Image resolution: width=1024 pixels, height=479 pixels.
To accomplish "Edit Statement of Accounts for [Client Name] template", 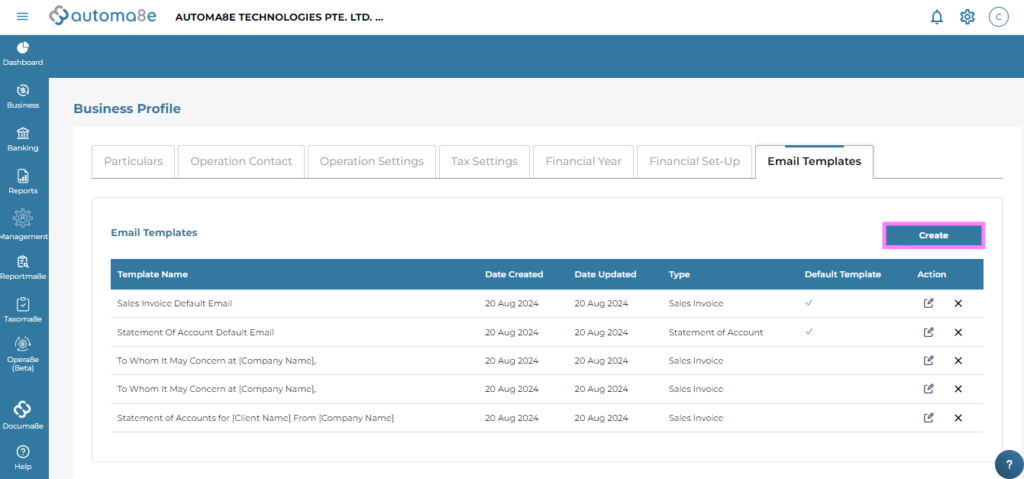I will click(x=929, y=418).
